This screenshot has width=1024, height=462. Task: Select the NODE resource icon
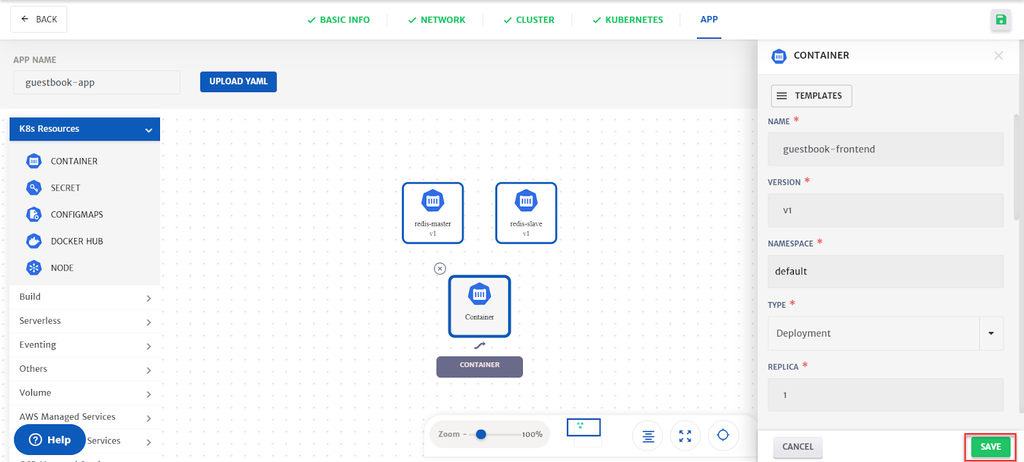(33, 268)
